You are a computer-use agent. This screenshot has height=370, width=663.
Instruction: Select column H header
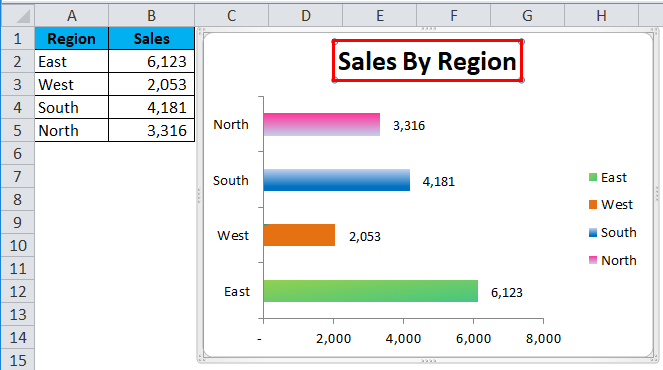click(x=601, y=16)
